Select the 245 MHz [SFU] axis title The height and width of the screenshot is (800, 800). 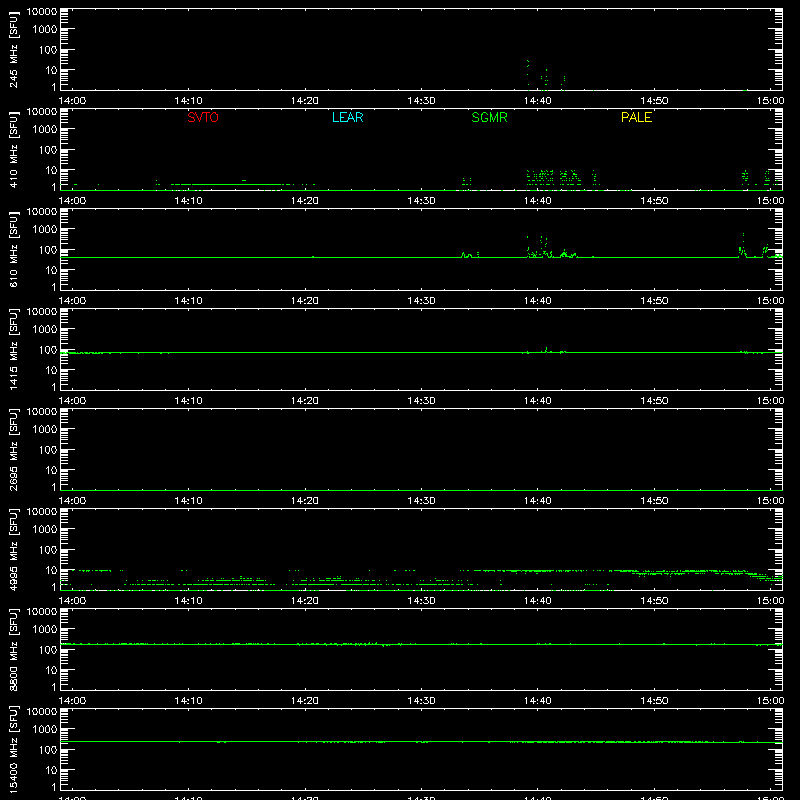(14, 49)
